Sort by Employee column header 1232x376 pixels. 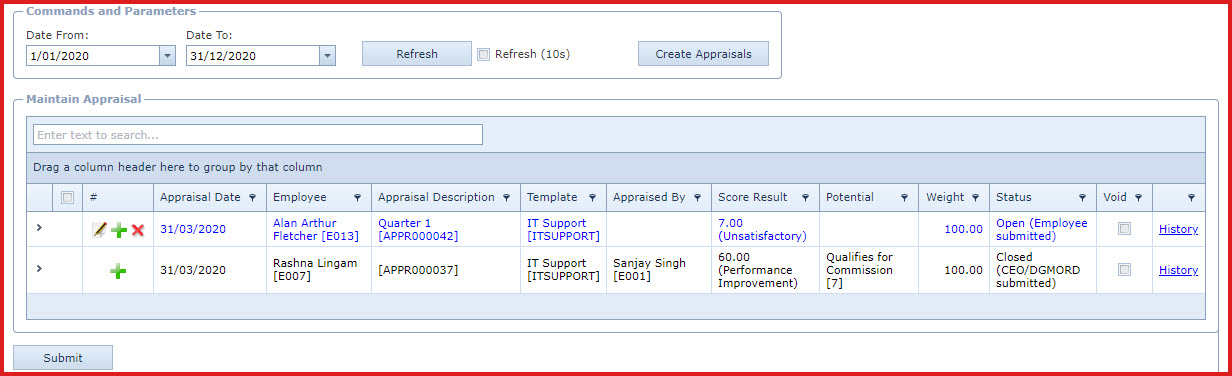[299, 198]
